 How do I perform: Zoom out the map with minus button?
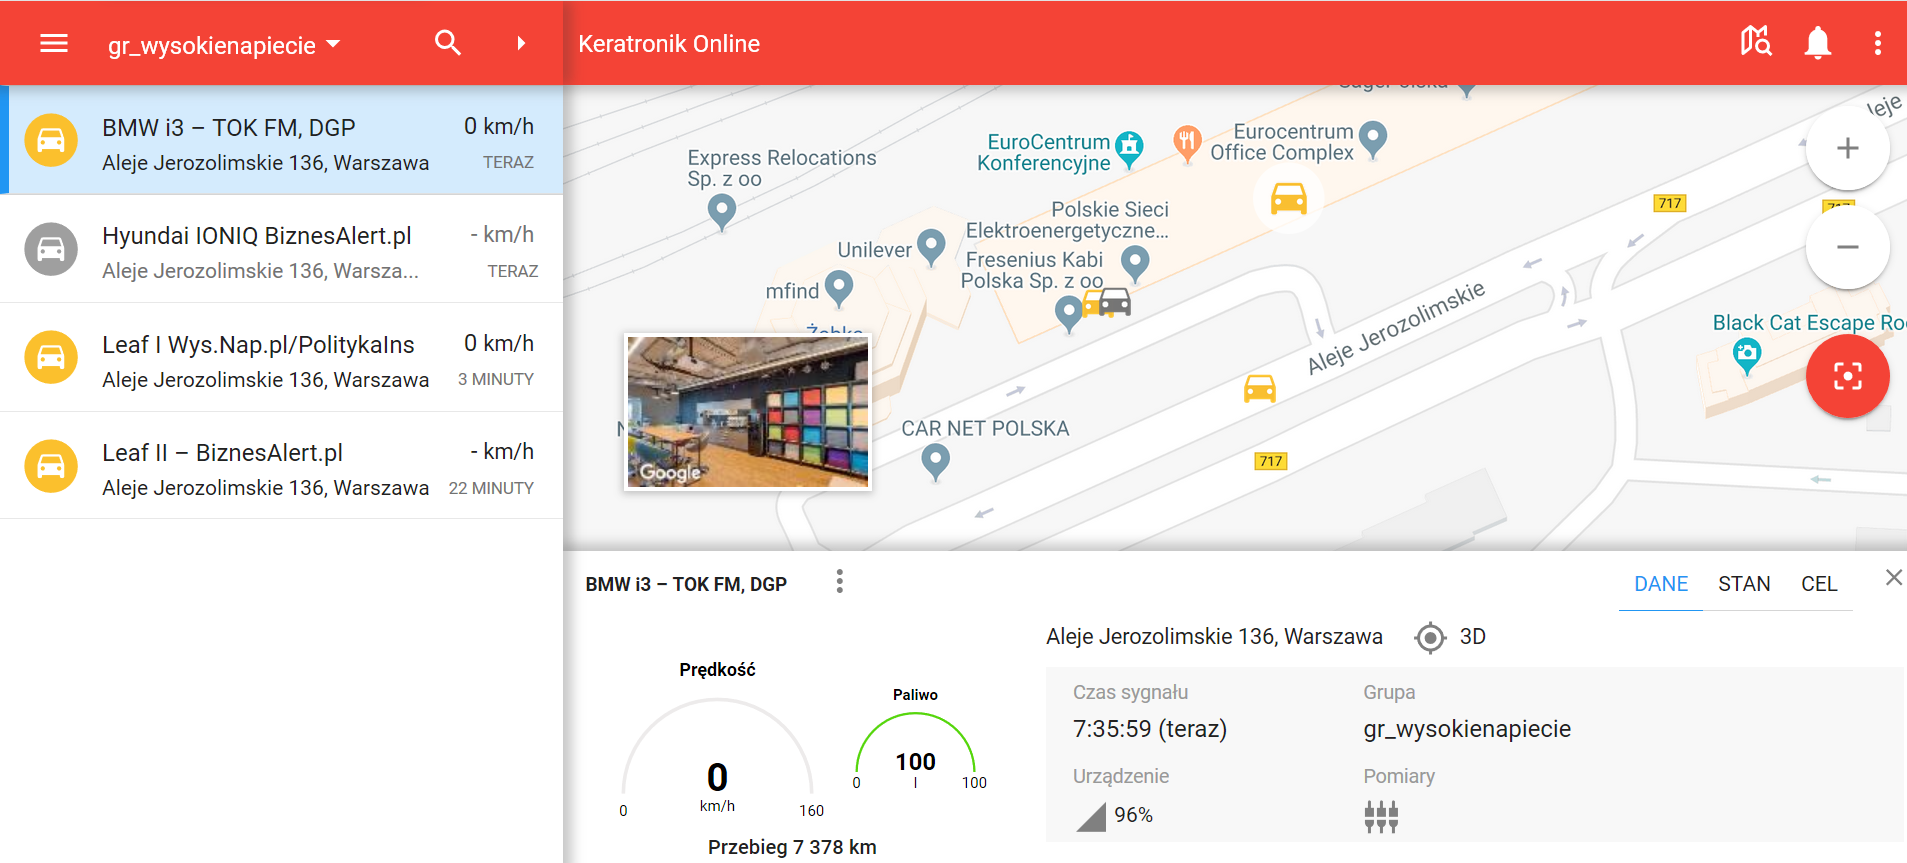point(1847,247)
